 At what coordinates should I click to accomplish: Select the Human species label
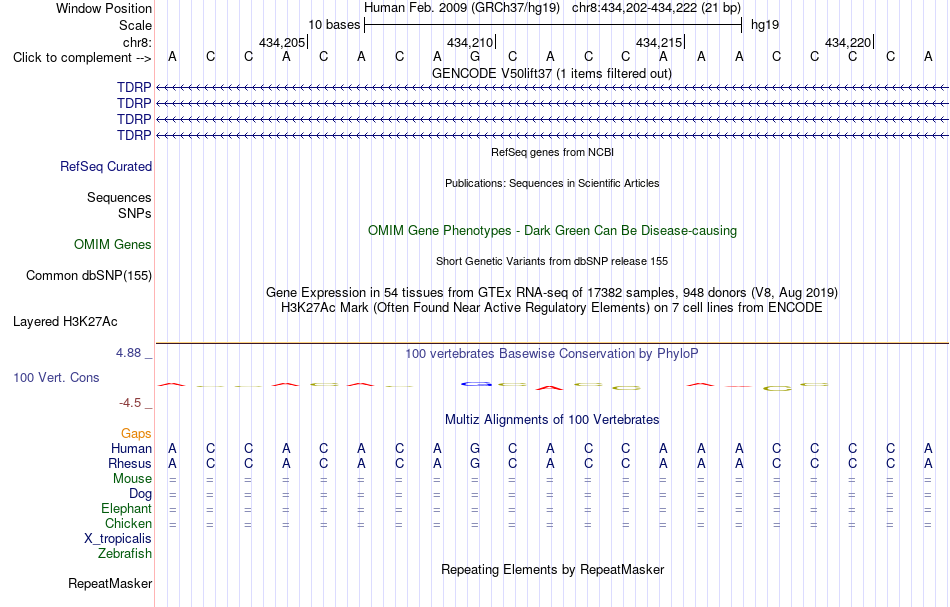131,449
